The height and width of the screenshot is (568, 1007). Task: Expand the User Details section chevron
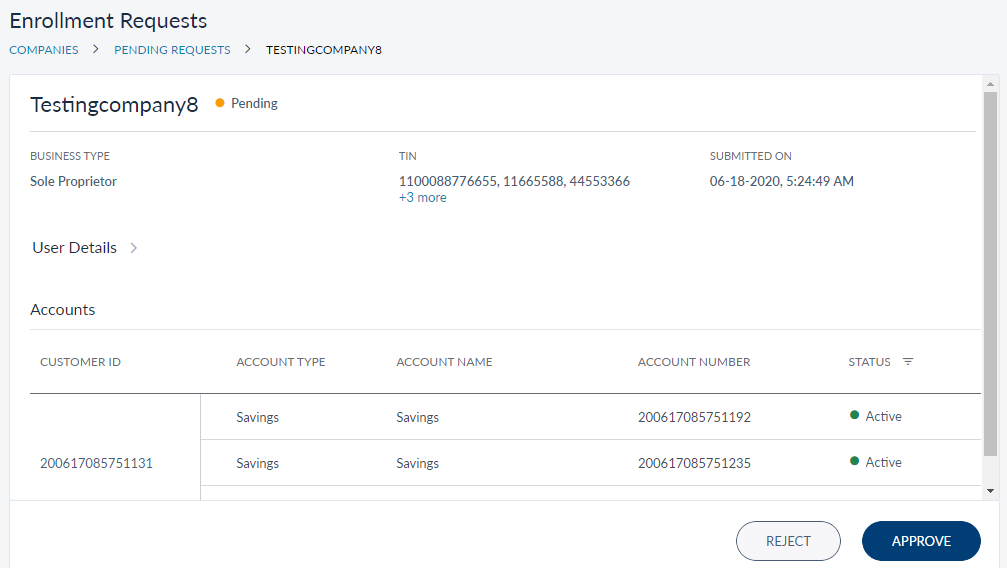(134, 248)
